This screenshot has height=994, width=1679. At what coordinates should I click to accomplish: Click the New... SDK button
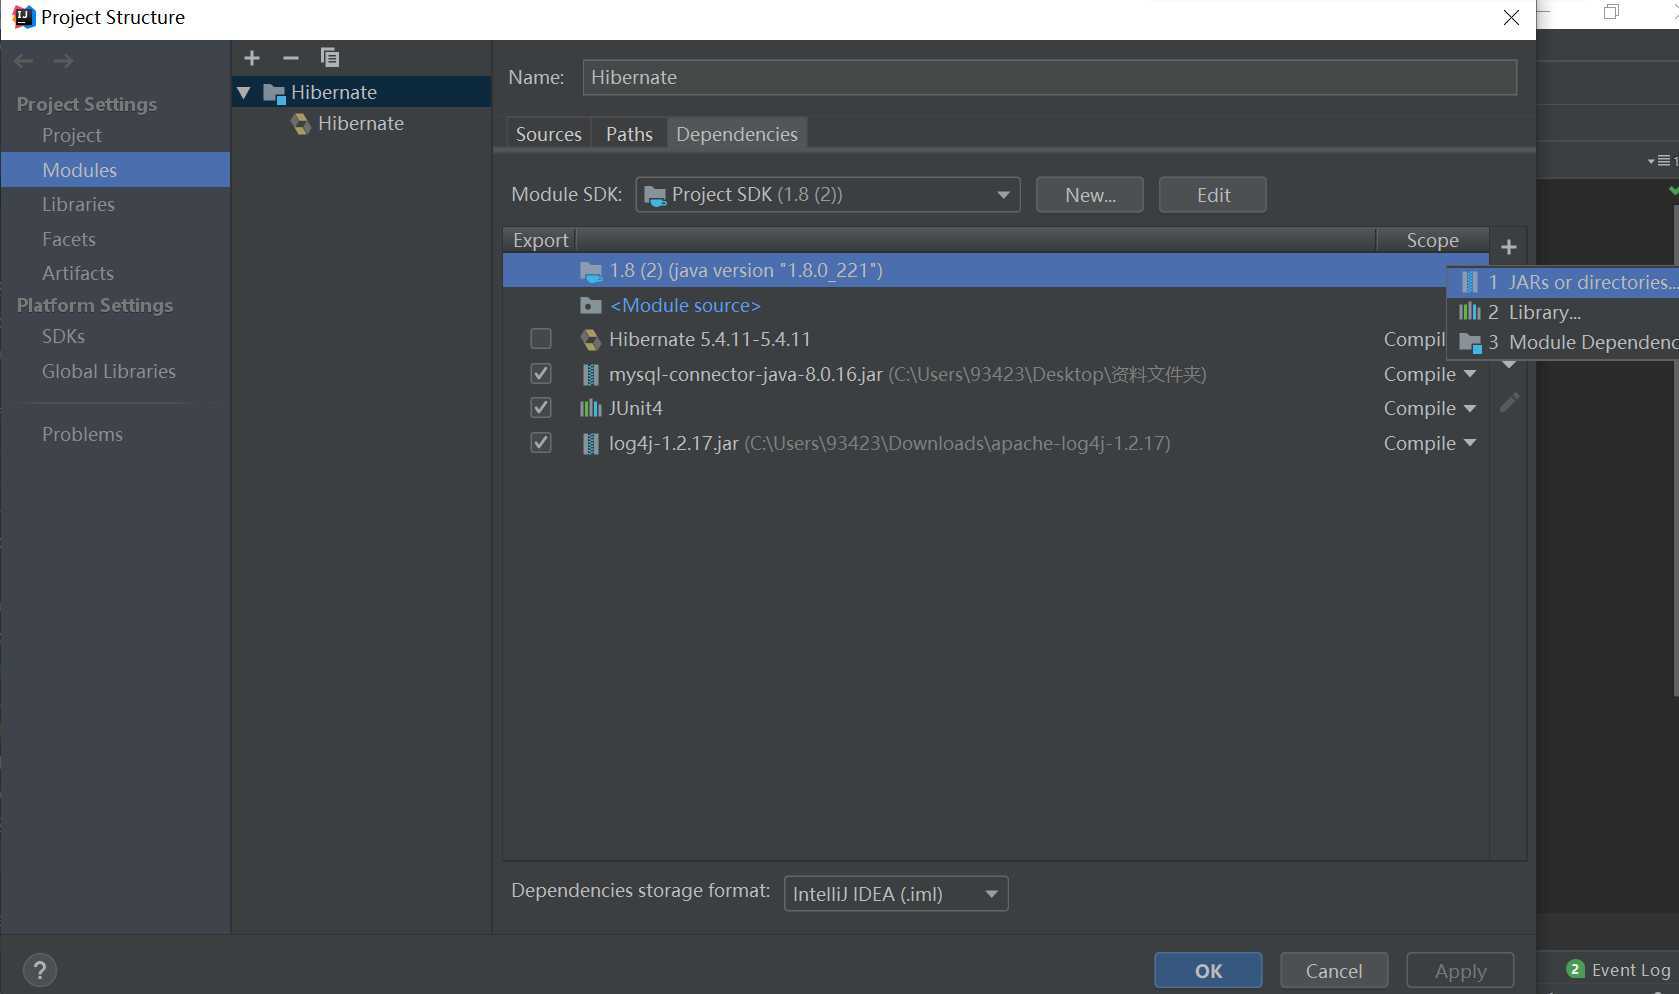pyautogui.click(x=1090, y=195)
